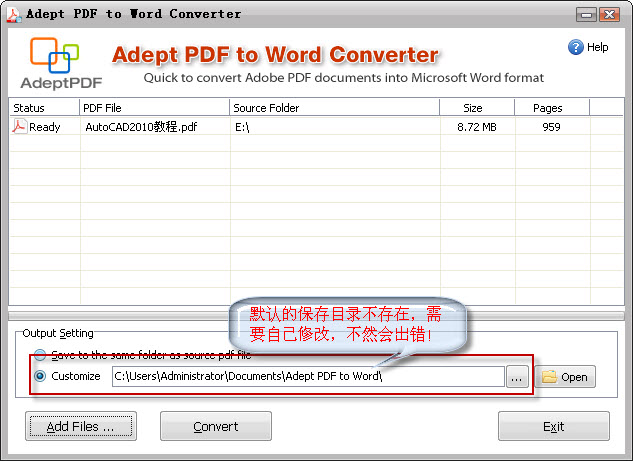Screen dimensions: 633x461
Task: Click the PDF icon beside Ready status
Action: coord(19,126)
